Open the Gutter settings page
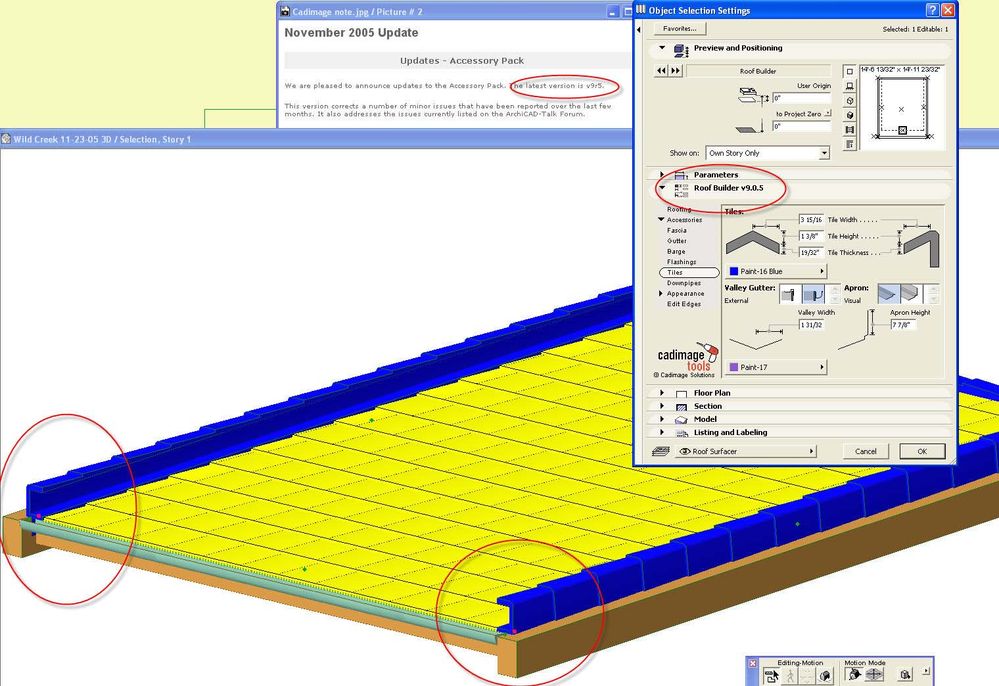The height and width of the screenshot is (686, 999). coord(677,241)
